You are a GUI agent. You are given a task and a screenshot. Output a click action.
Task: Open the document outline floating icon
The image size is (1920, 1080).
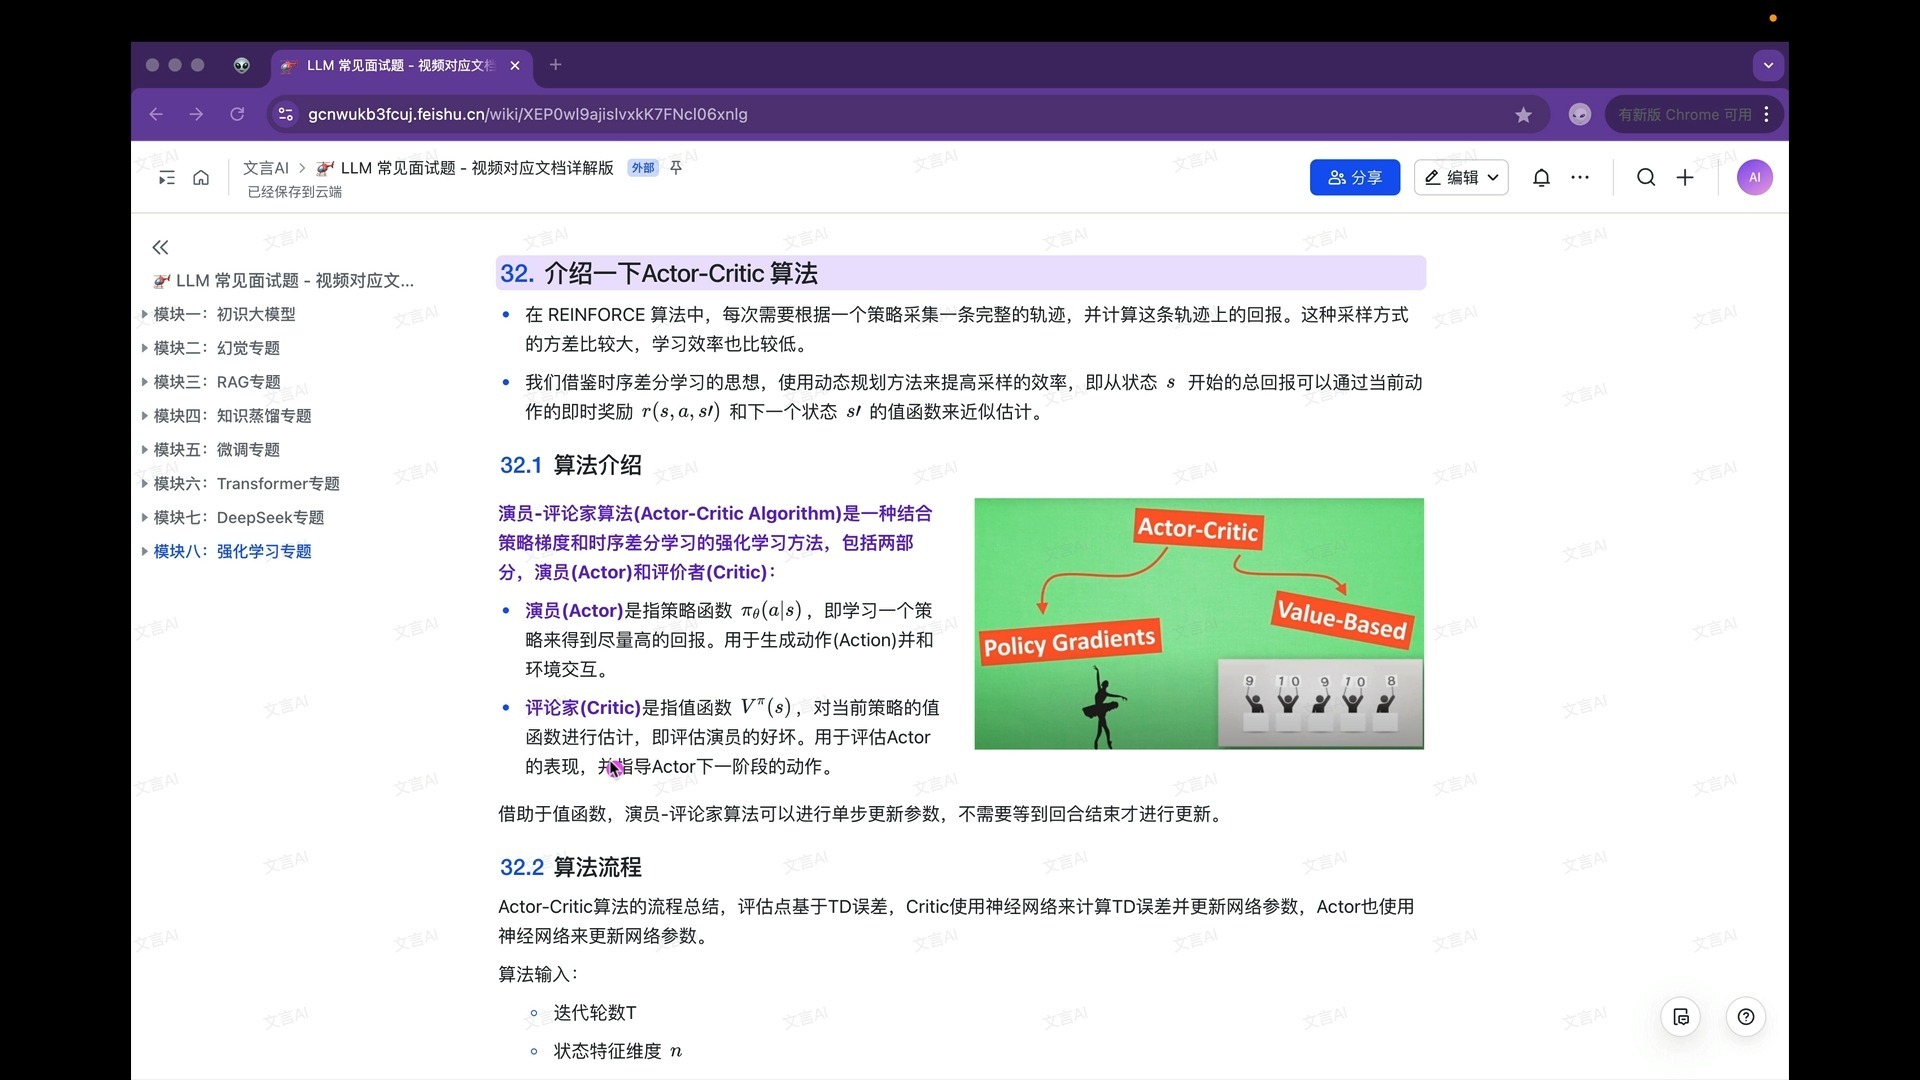pyautogui.click(x=1681, y=1017)
